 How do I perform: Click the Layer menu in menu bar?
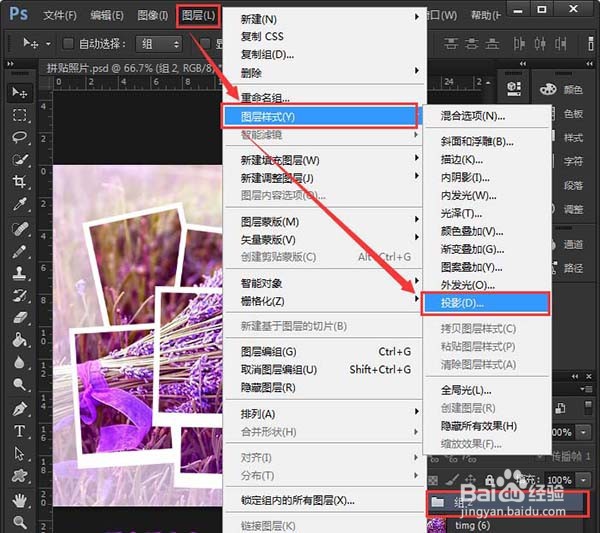198,15
